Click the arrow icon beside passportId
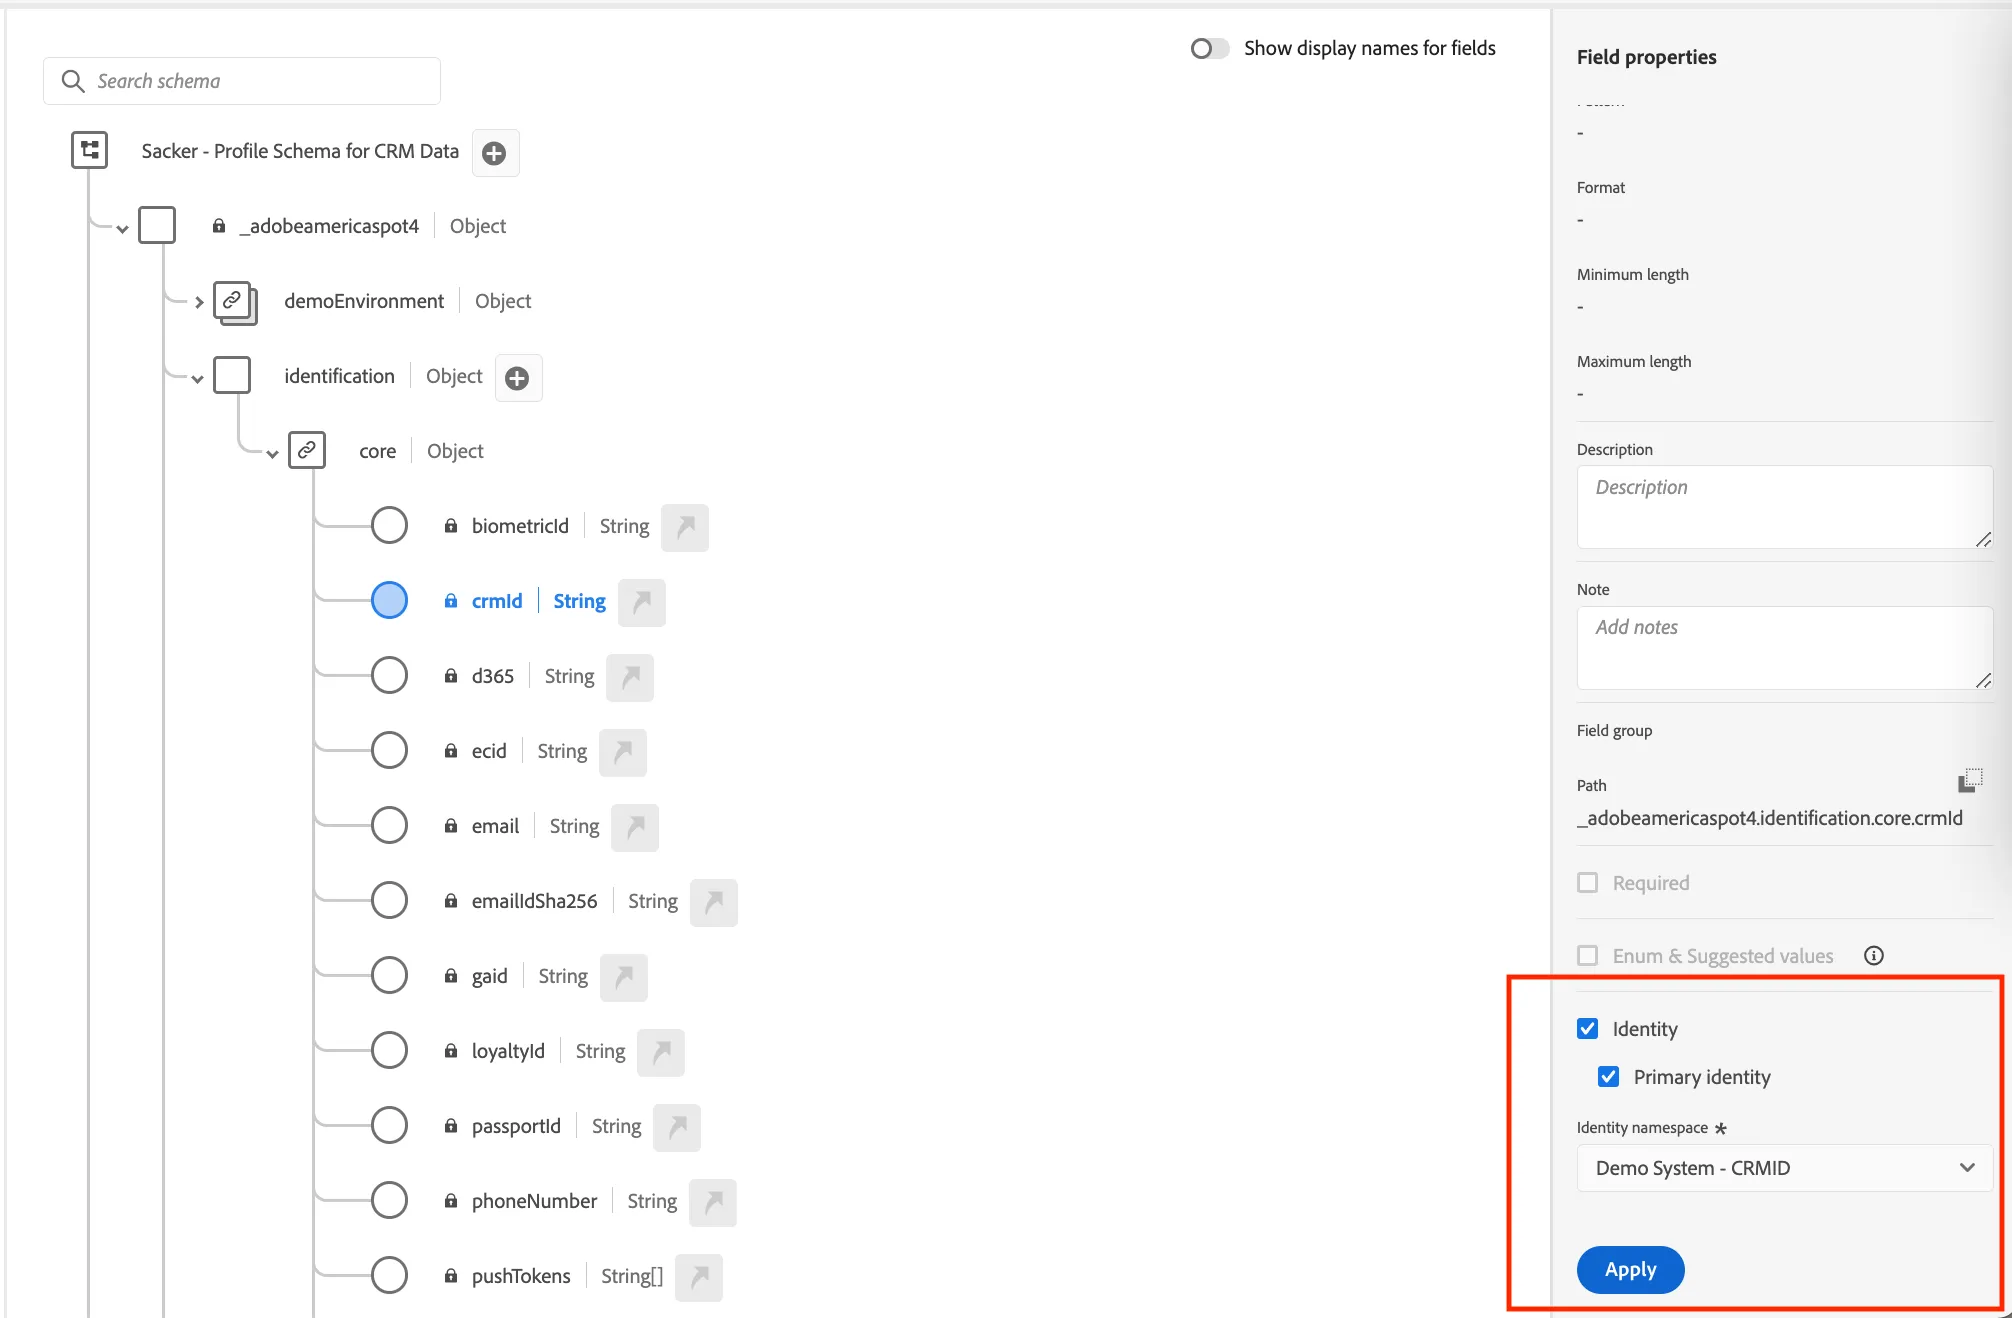This screenshot has width=2012, height=1318. (x=677, y=1127)
